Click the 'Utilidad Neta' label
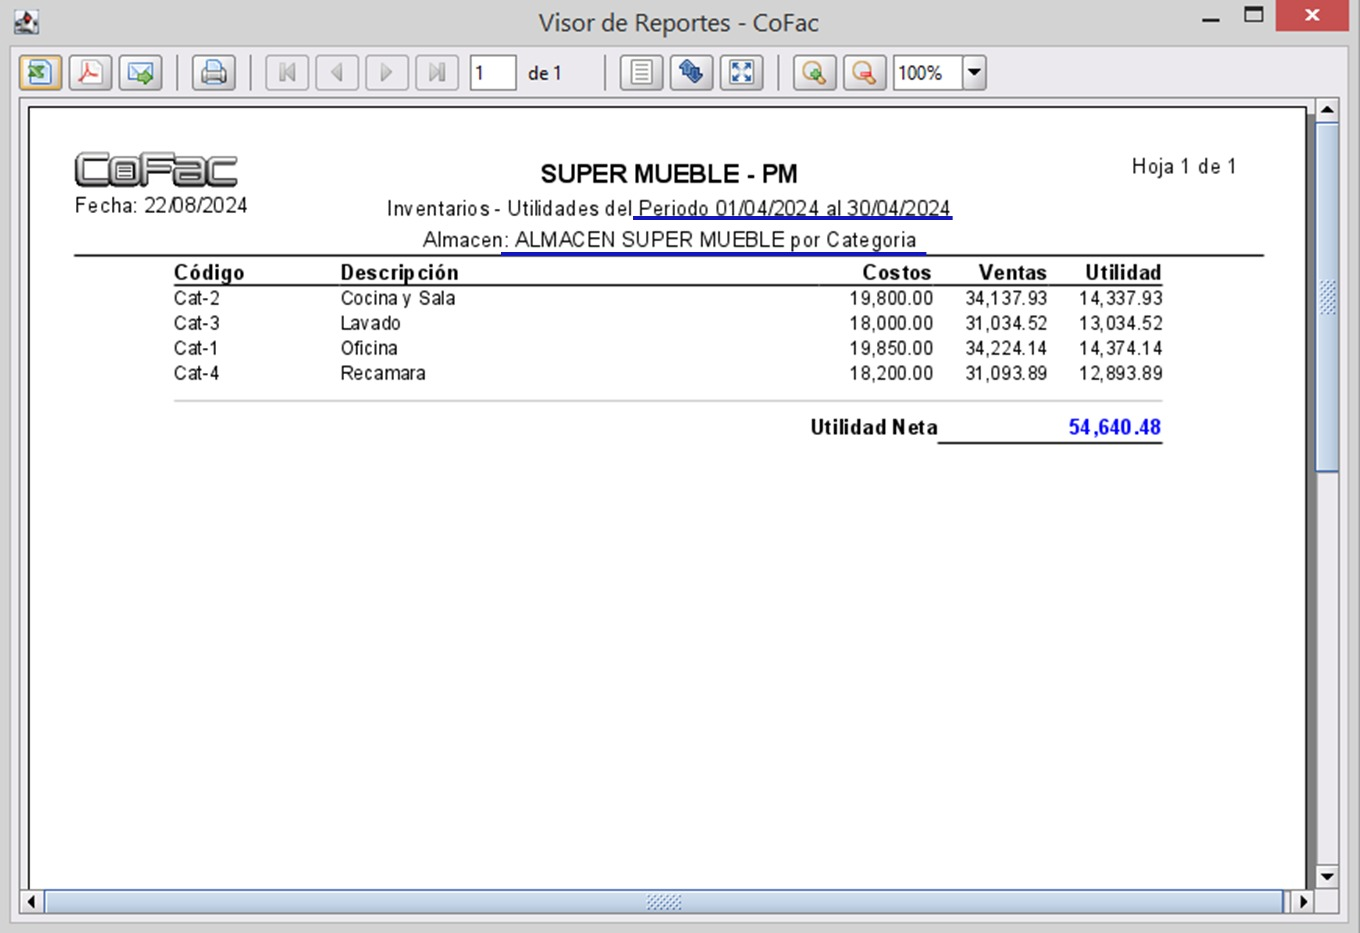The height and width of the screenshot is (933, 1360). pos(874,427)
